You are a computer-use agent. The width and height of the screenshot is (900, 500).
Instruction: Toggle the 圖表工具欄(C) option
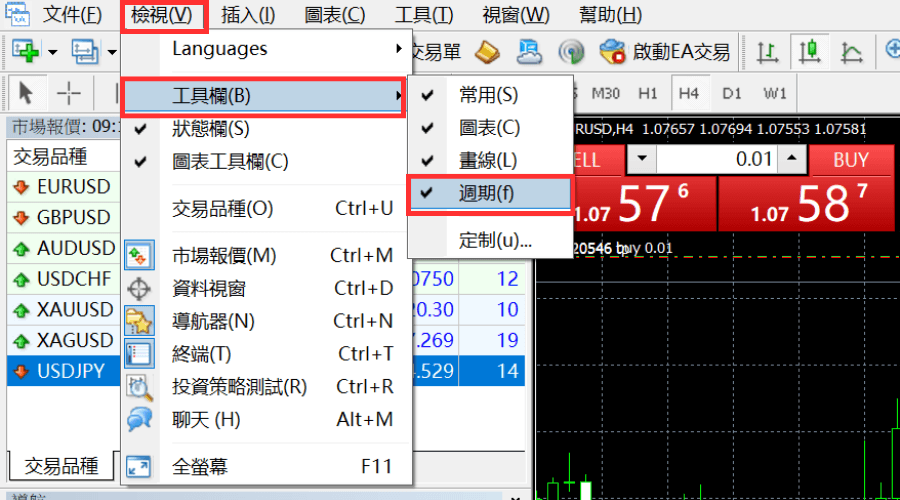[x=265, y=162]
